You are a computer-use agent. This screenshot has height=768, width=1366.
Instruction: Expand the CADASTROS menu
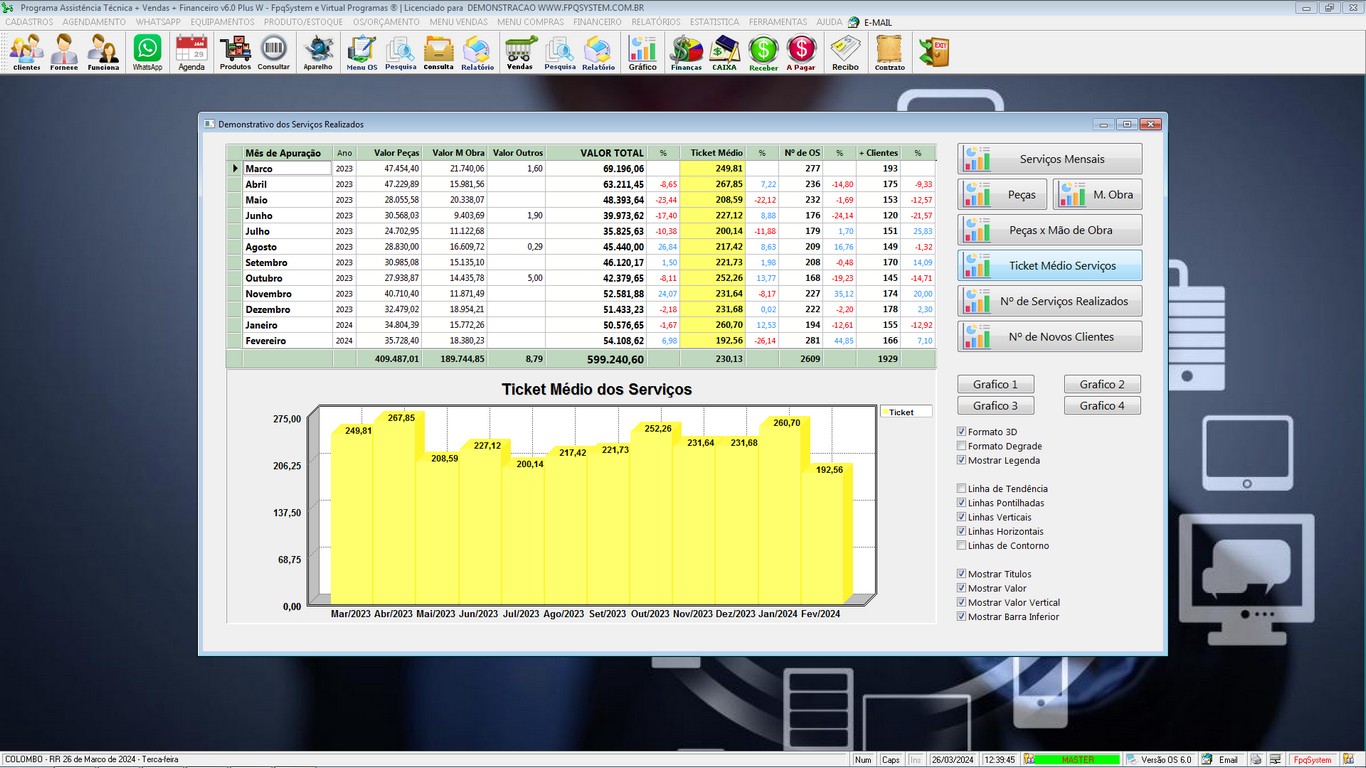(29, 22)
